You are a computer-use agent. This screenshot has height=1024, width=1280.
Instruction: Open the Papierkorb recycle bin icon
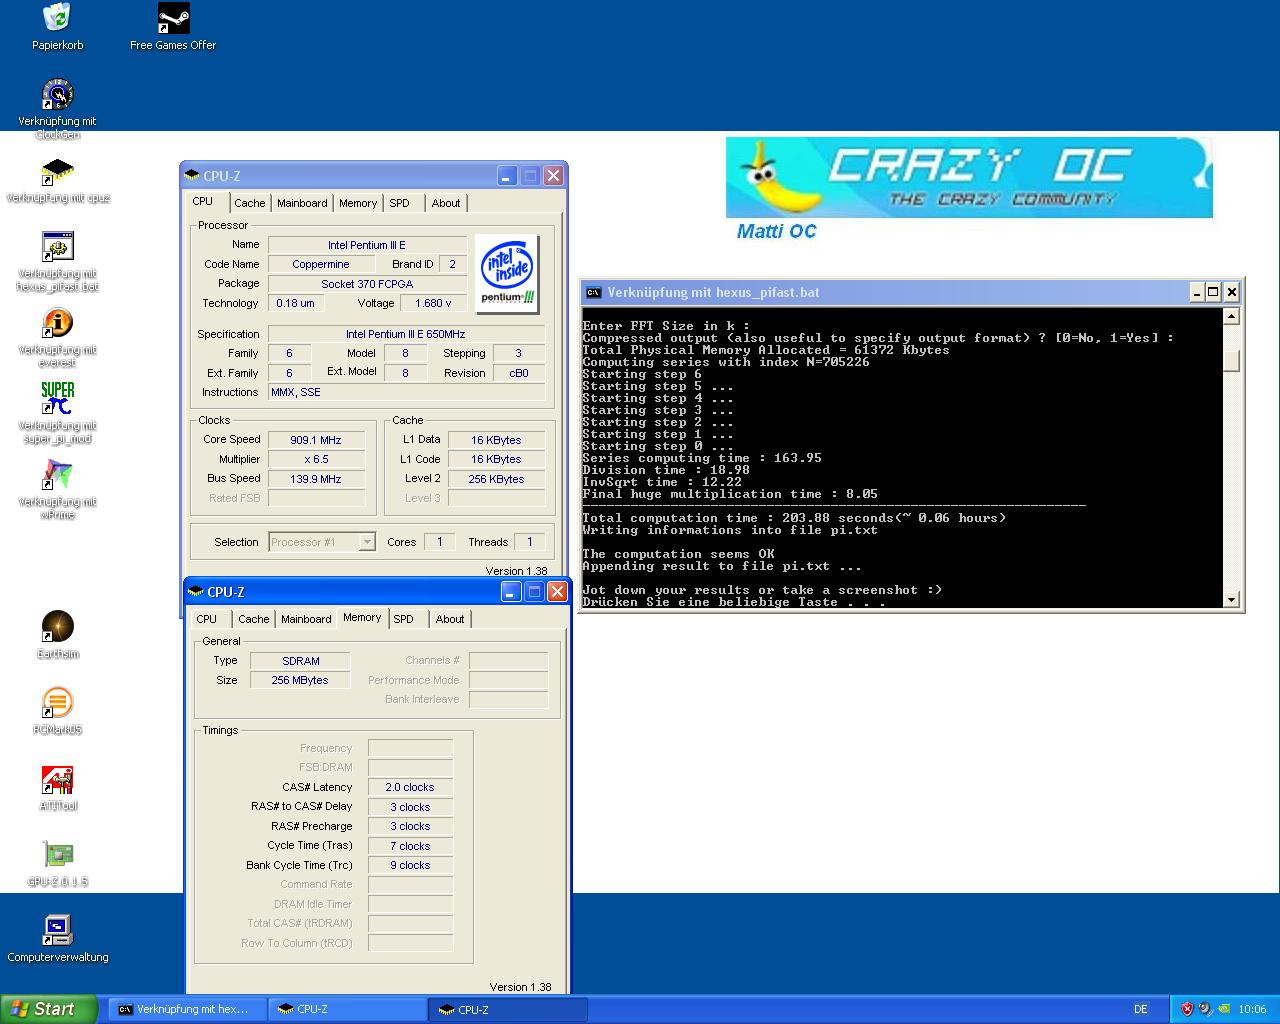57,18
